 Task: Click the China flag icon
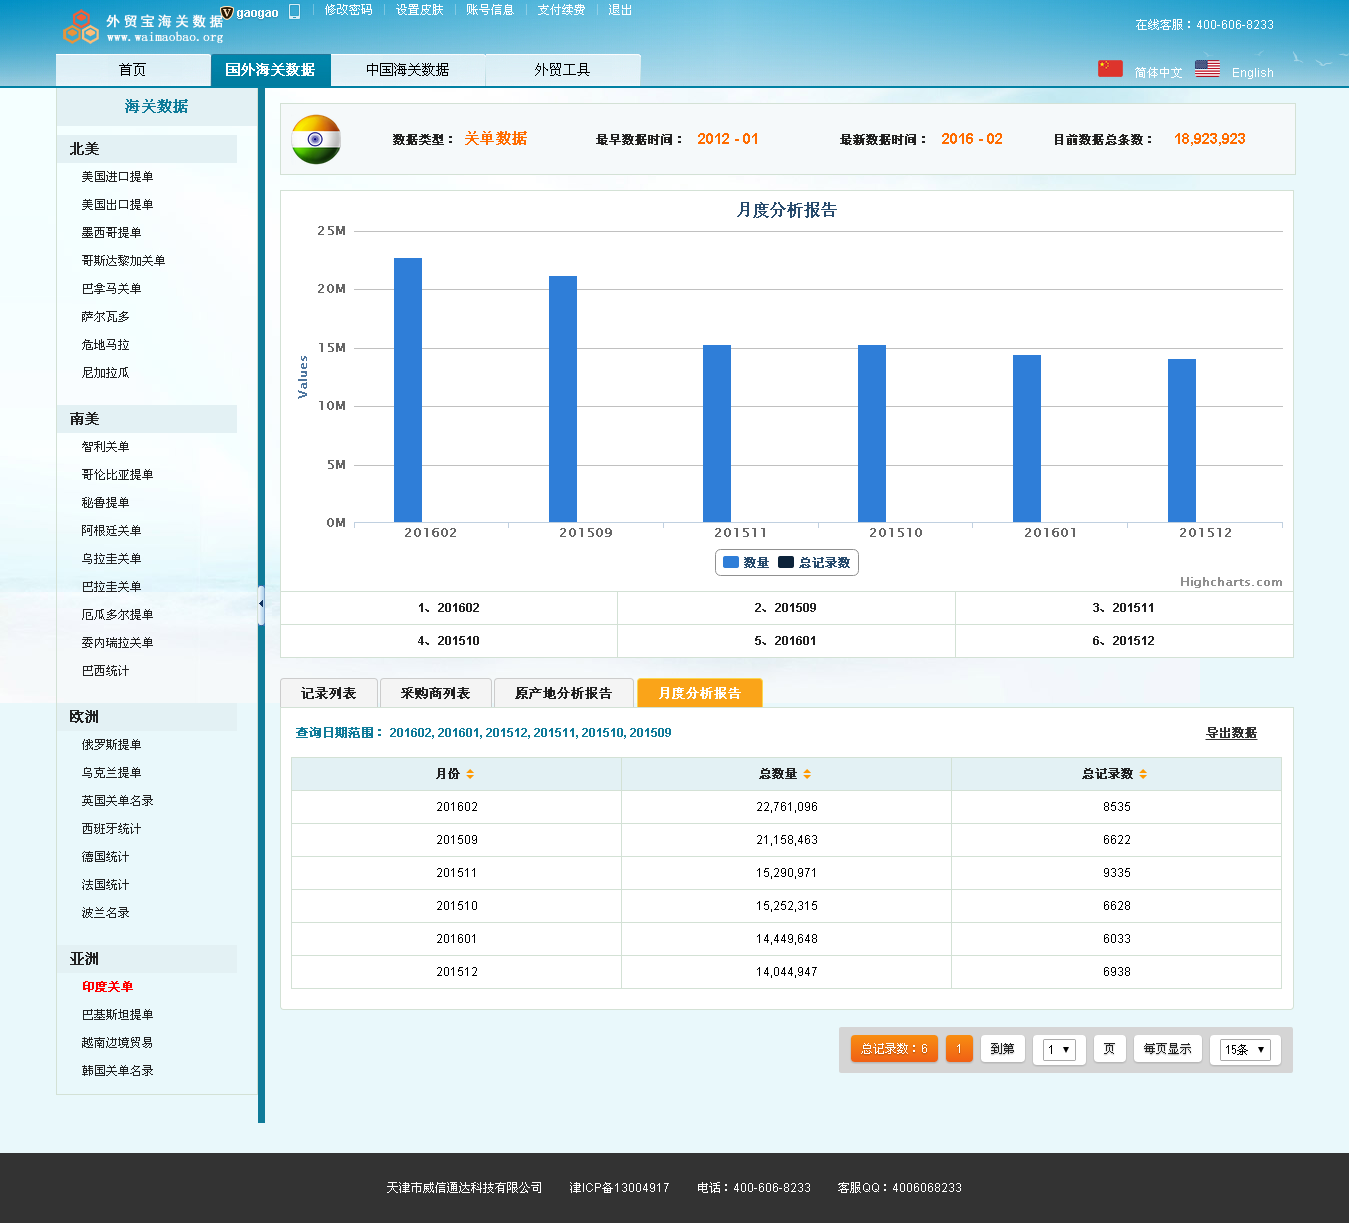(x=1110, y=68)
